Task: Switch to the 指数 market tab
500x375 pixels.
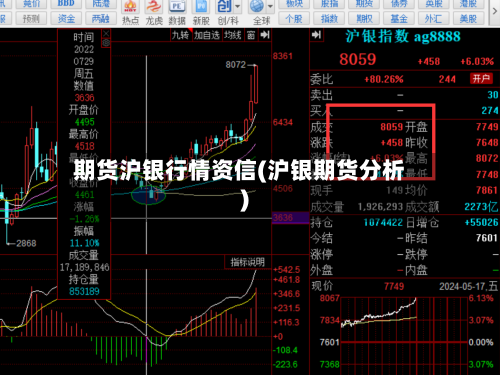Action: click(329, 19)
